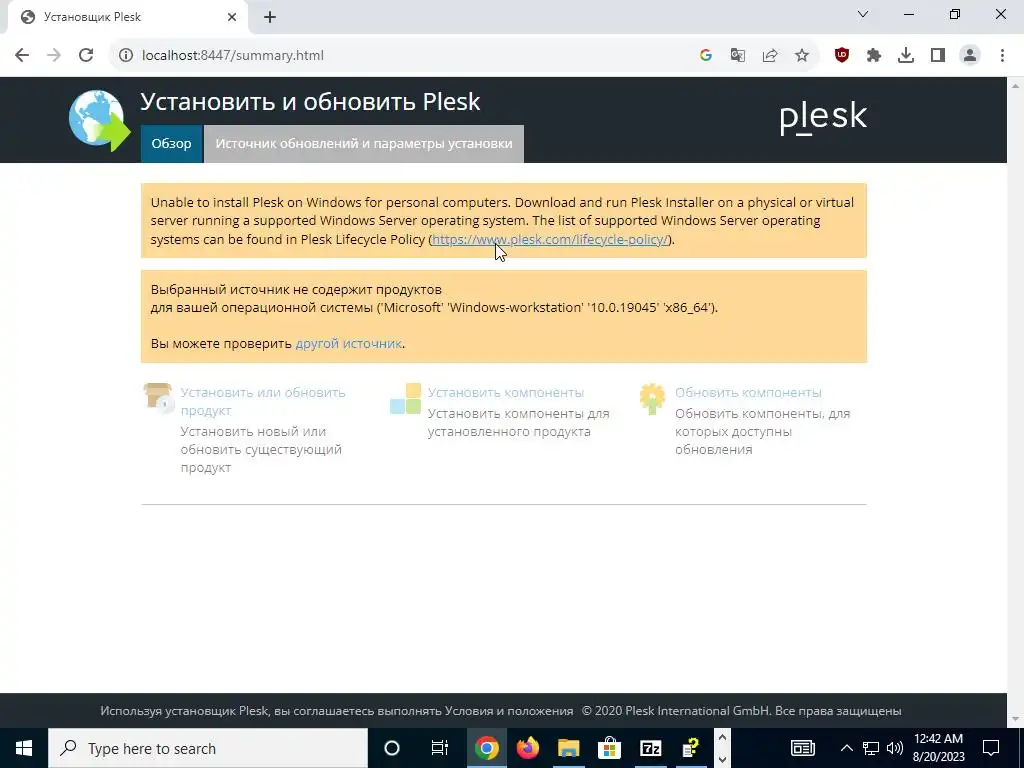Open the Chrome profile avatar
This screenshot has width=1024, height=768.
tap(970, 56)
